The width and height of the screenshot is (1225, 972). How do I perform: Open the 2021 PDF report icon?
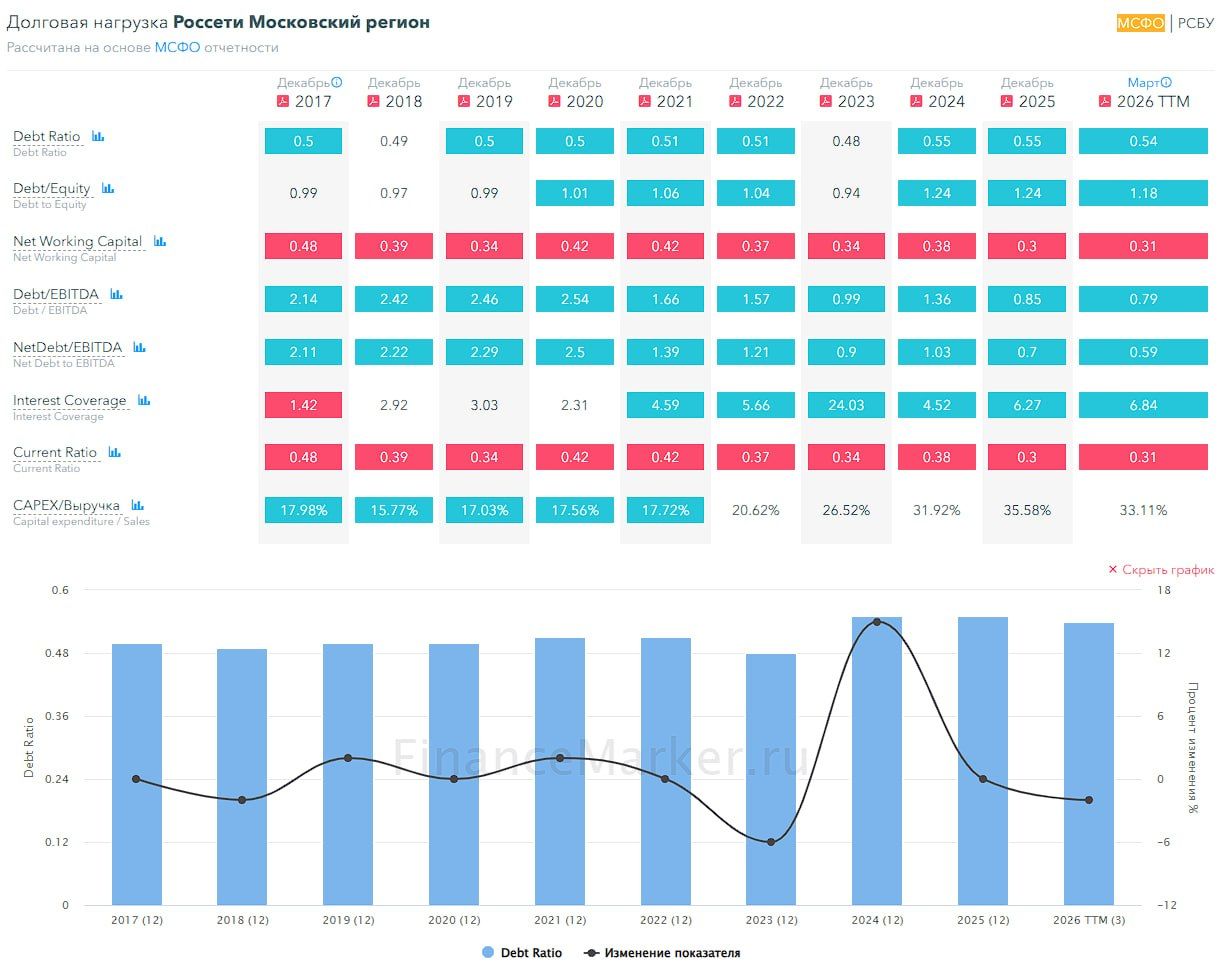[x=645, y=101]
